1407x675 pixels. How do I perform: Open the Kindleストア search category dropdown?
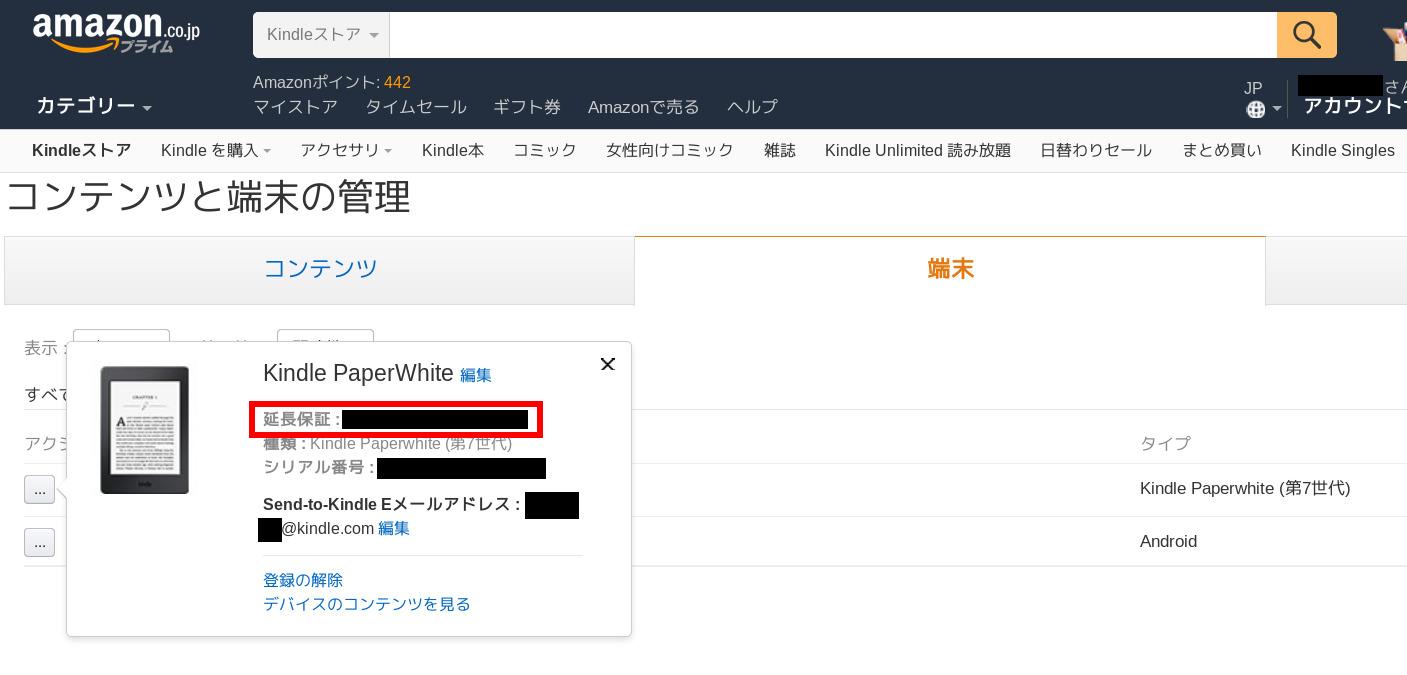click(321, 35)
